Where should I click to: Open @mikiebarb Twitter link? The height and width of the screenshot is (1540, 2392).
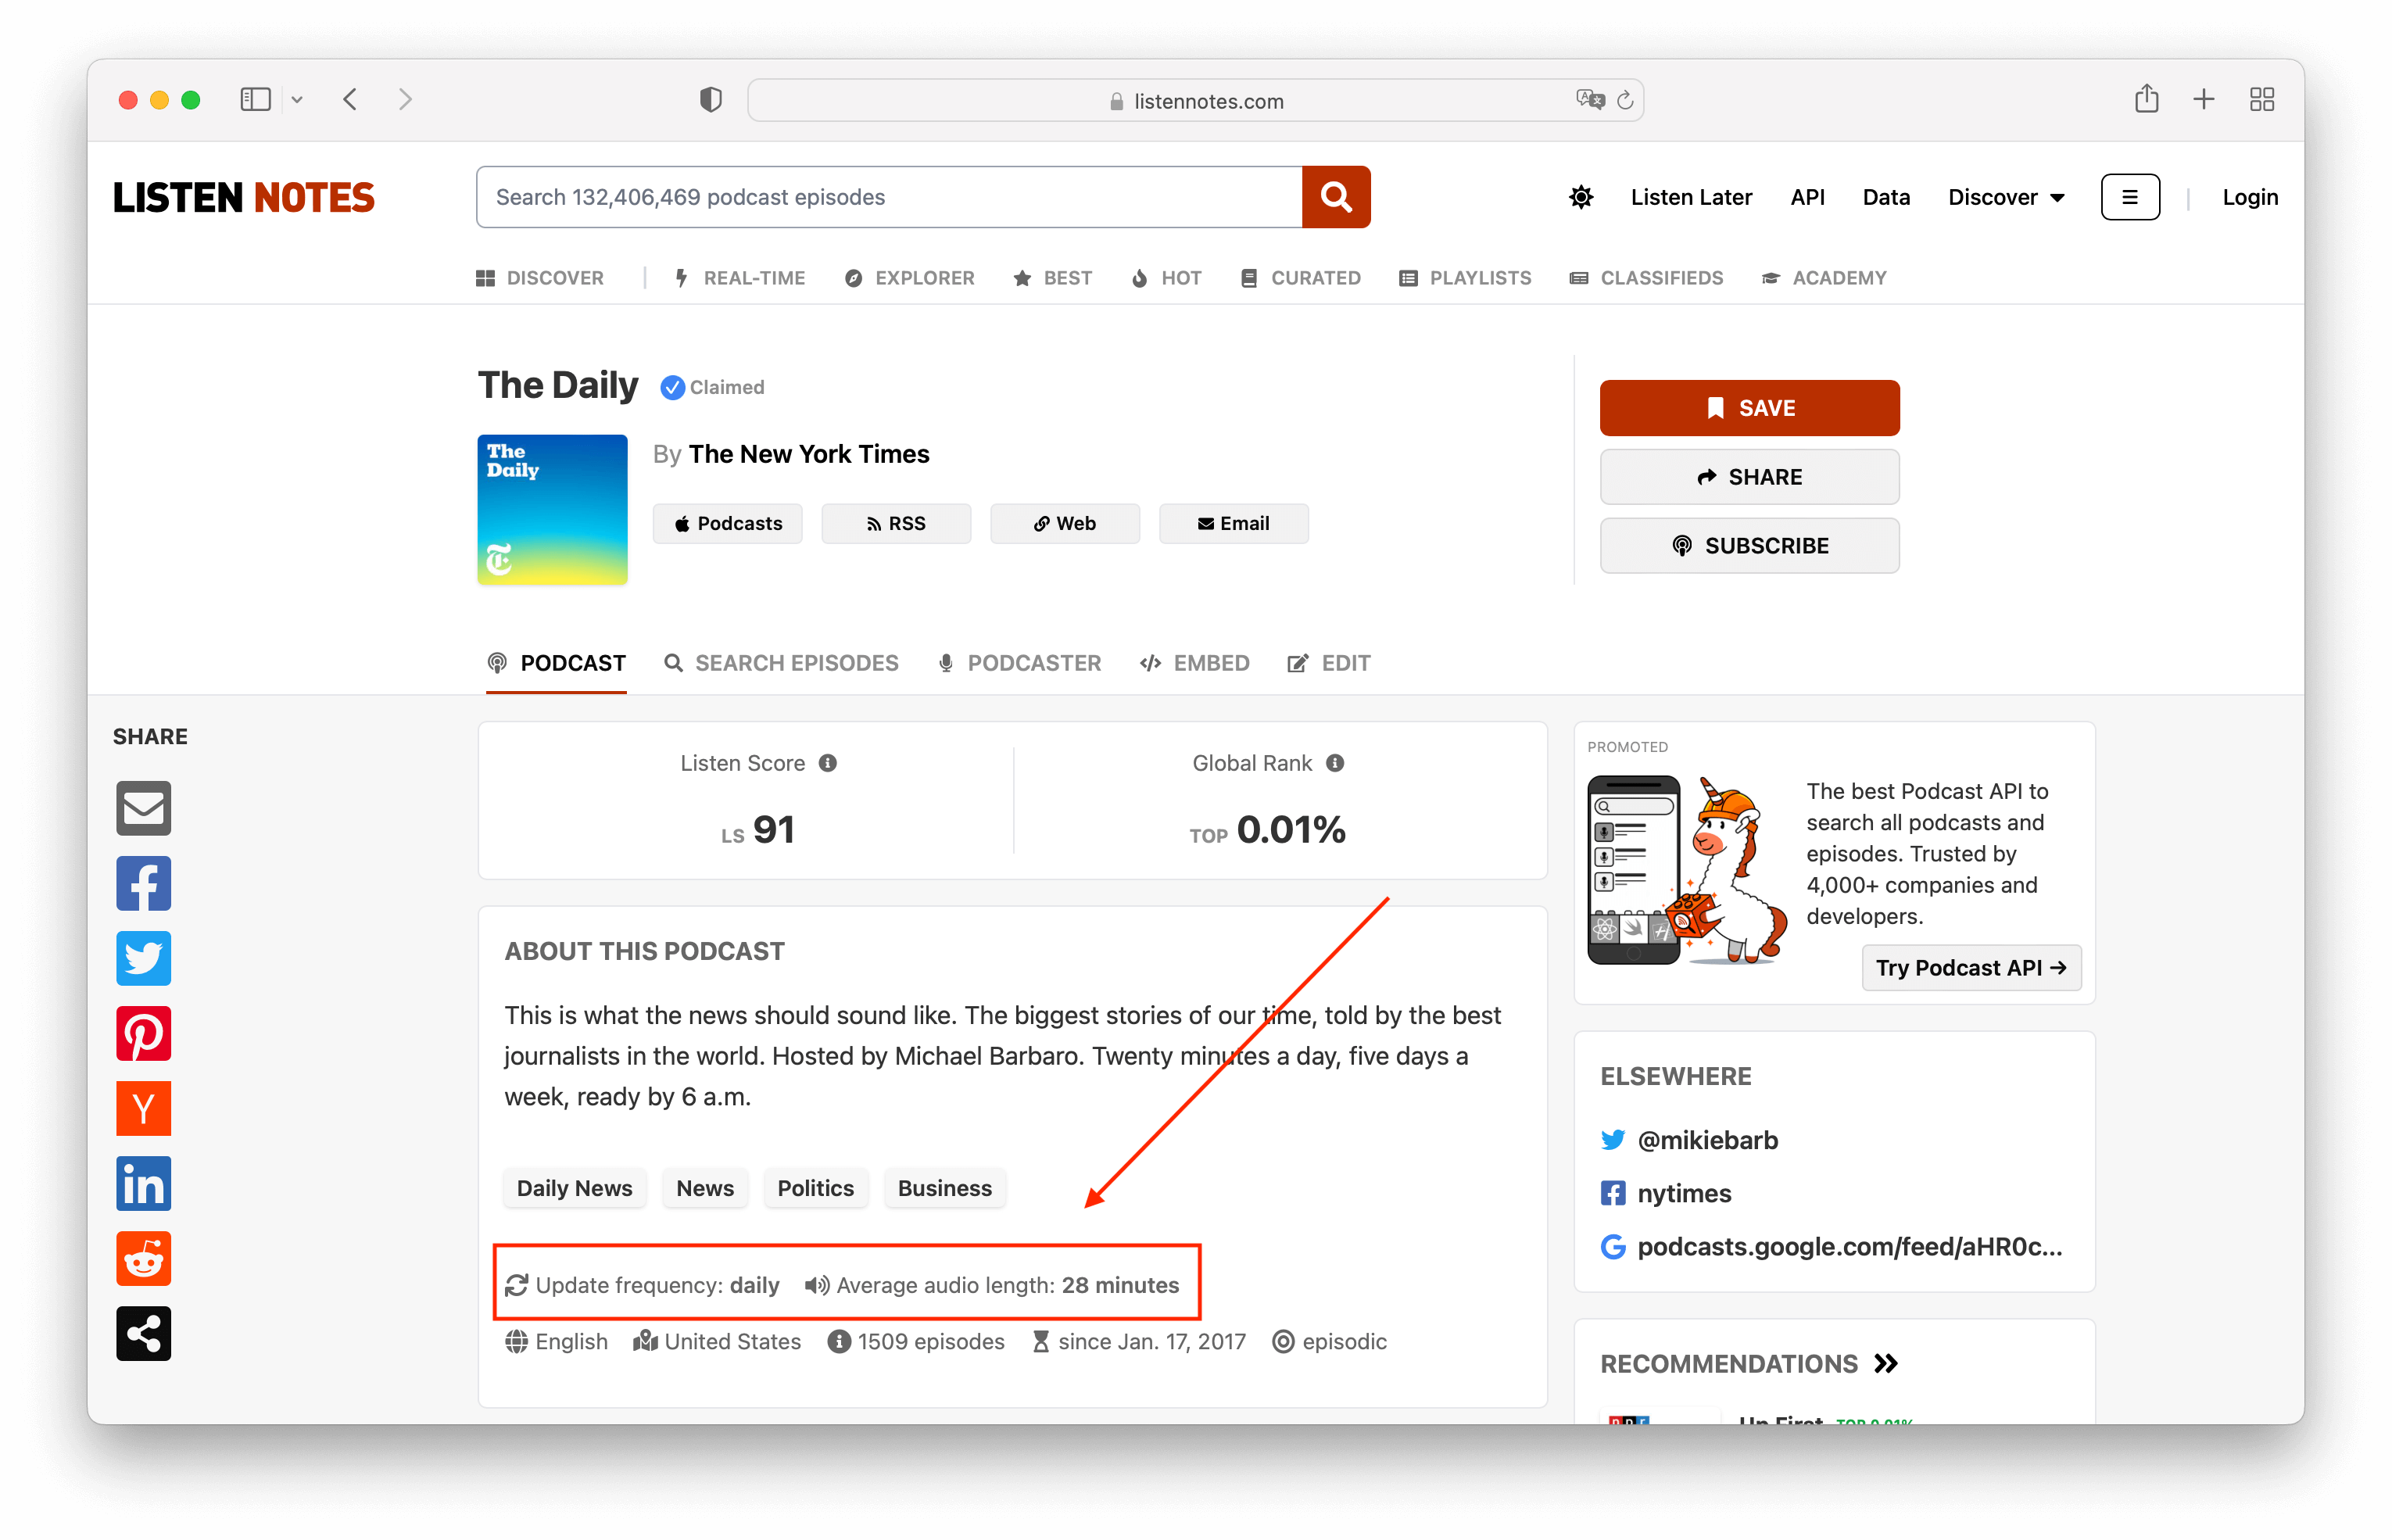pos(1707,1140)
